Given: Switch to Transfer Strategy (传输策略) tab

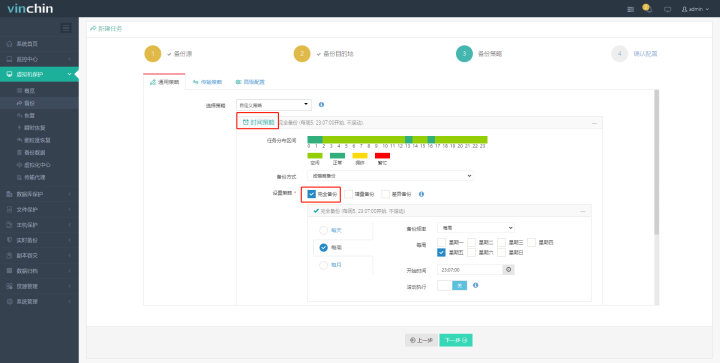Looking at the screenshot, I should tap(208, 82).
